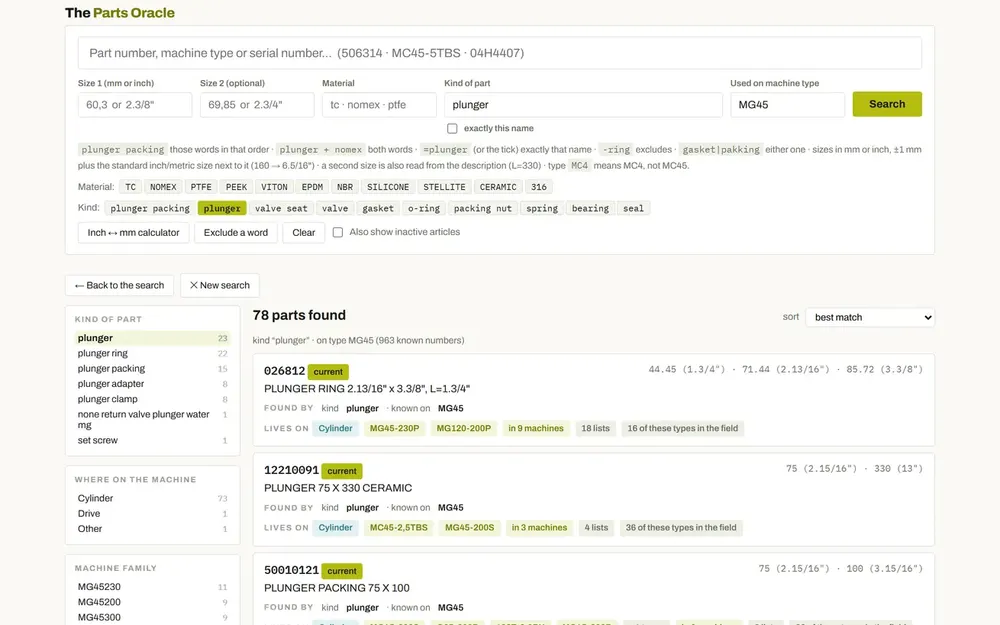Choose the 'spring' kind chip
The image size is (1000, 625).
tap(542, 209)
